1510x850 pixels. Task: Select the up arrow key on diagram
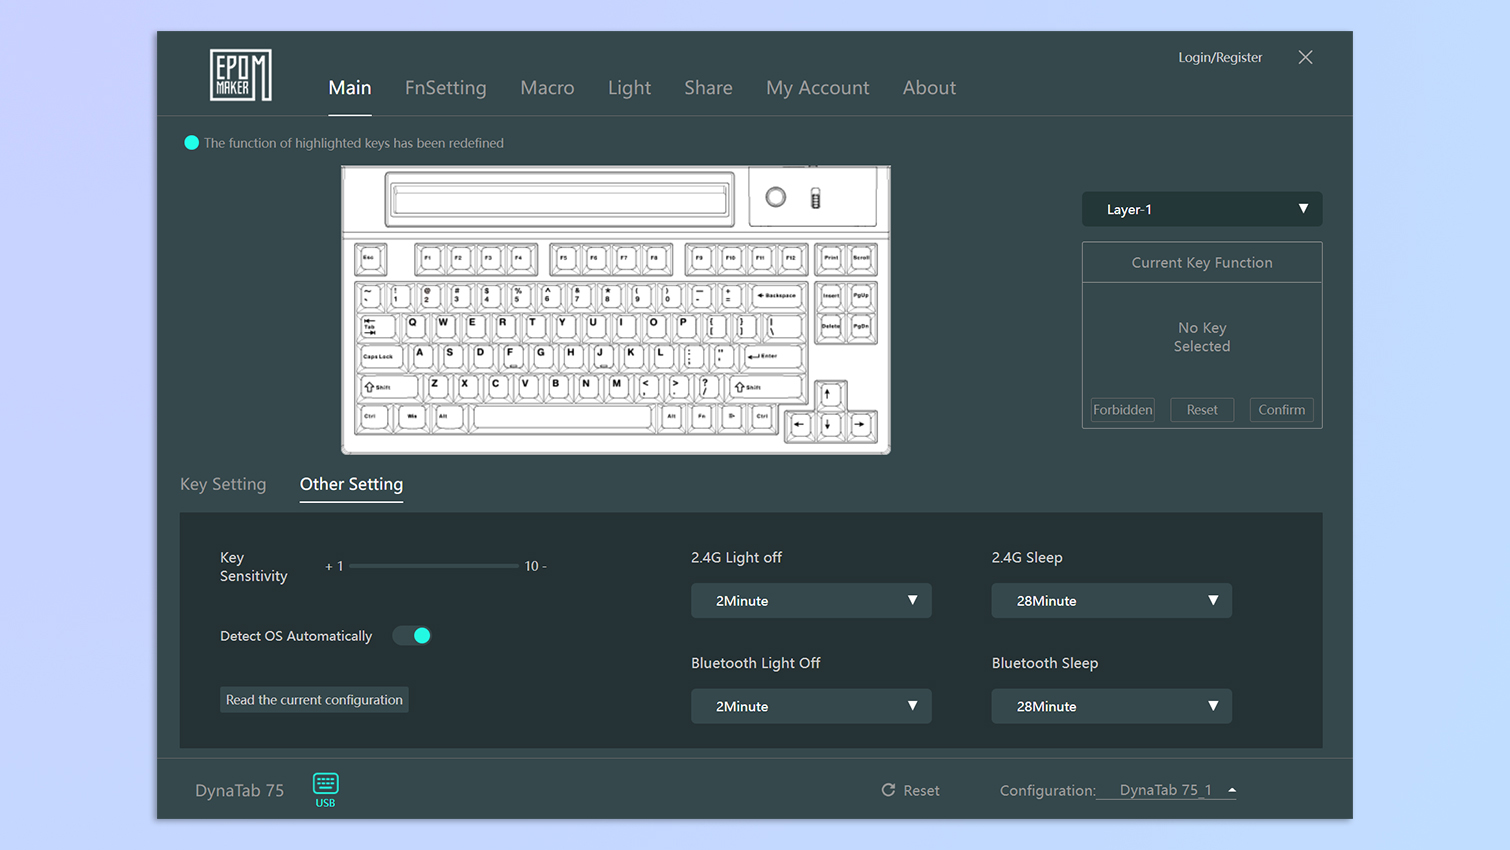pyautogui.click(x=828, y=394)
